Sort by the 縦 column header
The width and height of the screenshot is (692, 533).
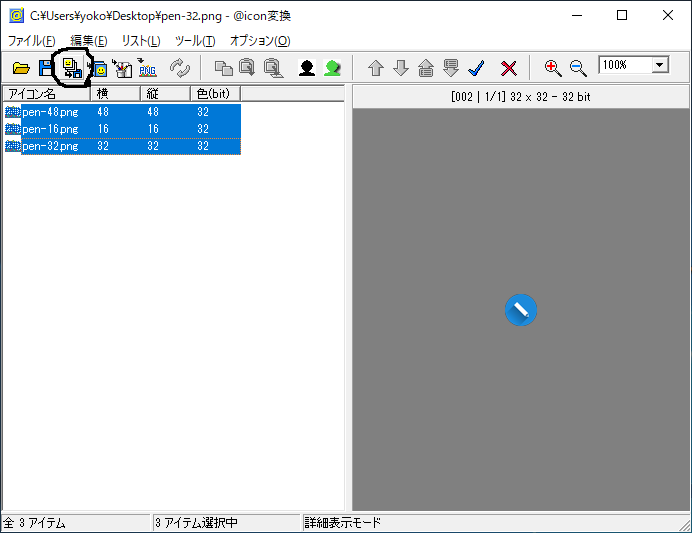165,94
